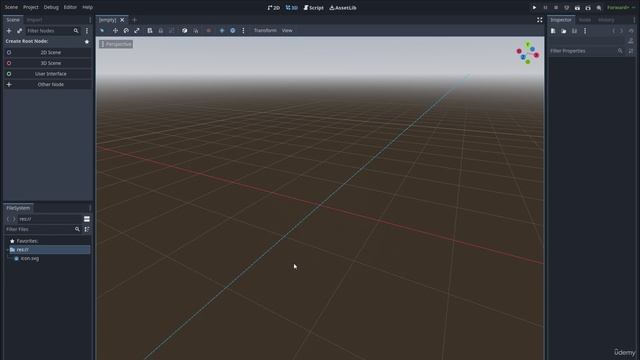This screenshot has width=640, height=360.
Task: Open the Scene menu
Action: point(11,7)
